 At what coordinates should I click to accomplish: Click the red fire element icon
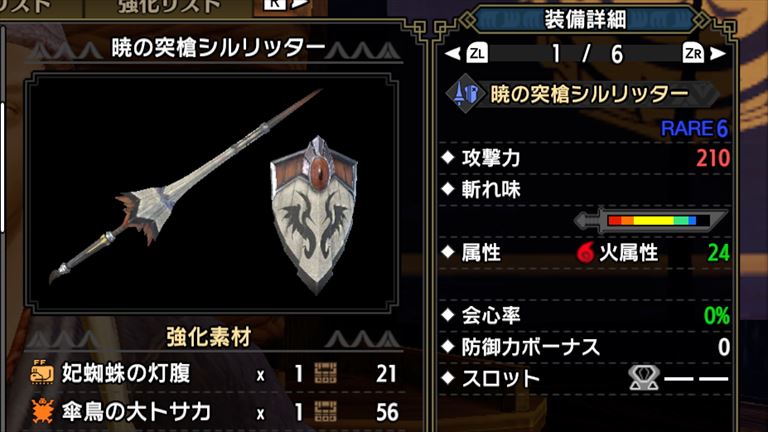[585, 253]
